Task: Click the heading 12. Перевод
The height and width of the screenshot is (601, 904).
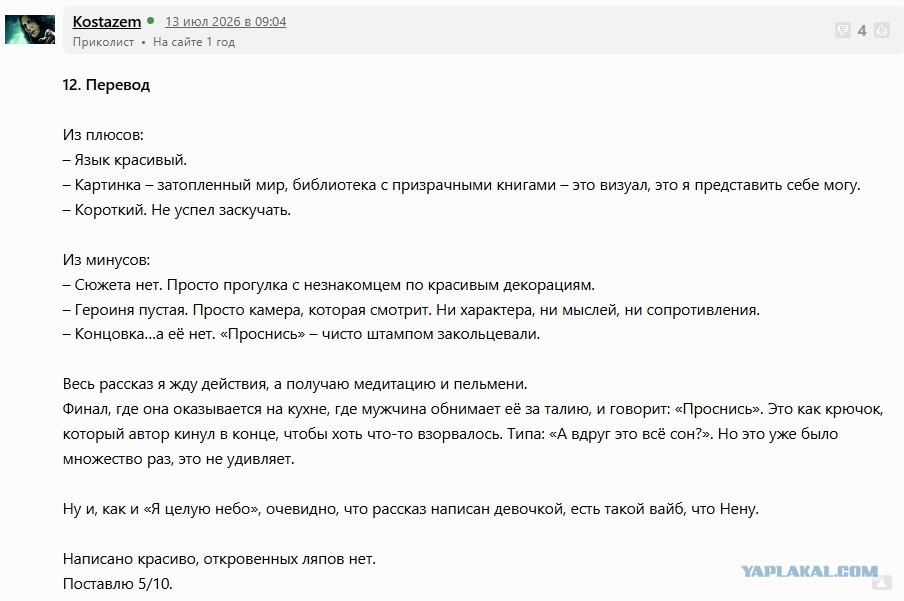Action: [106, 85]
